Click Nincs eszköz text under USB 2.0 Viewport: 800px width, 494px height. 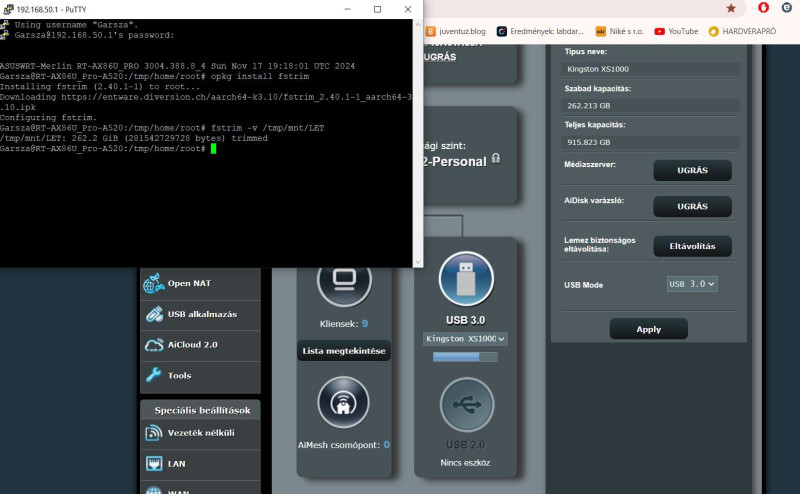[465, 463]
